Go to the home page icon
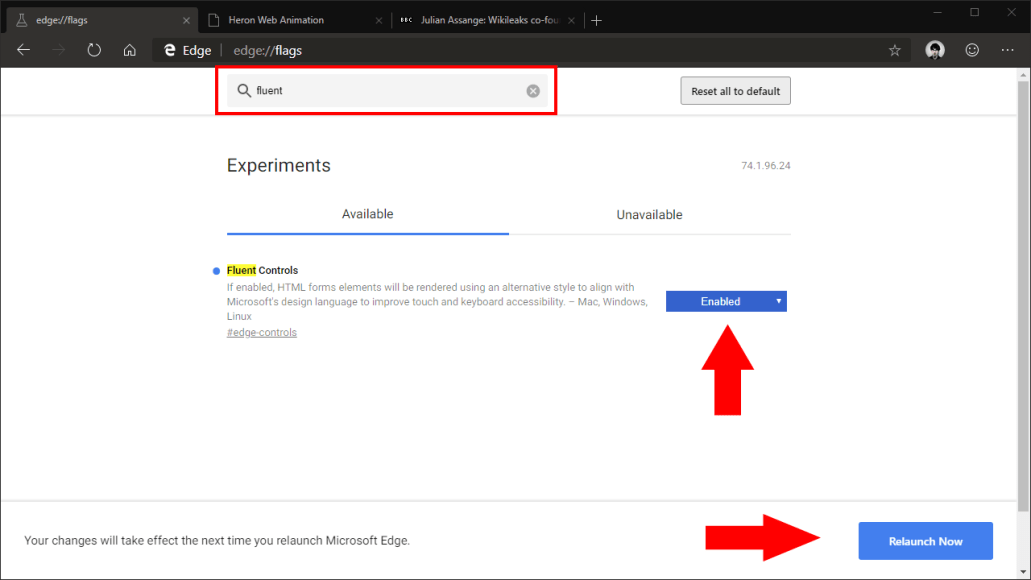Image resolution: width=1031 pixels, height=580 pixels. point(129,50)
